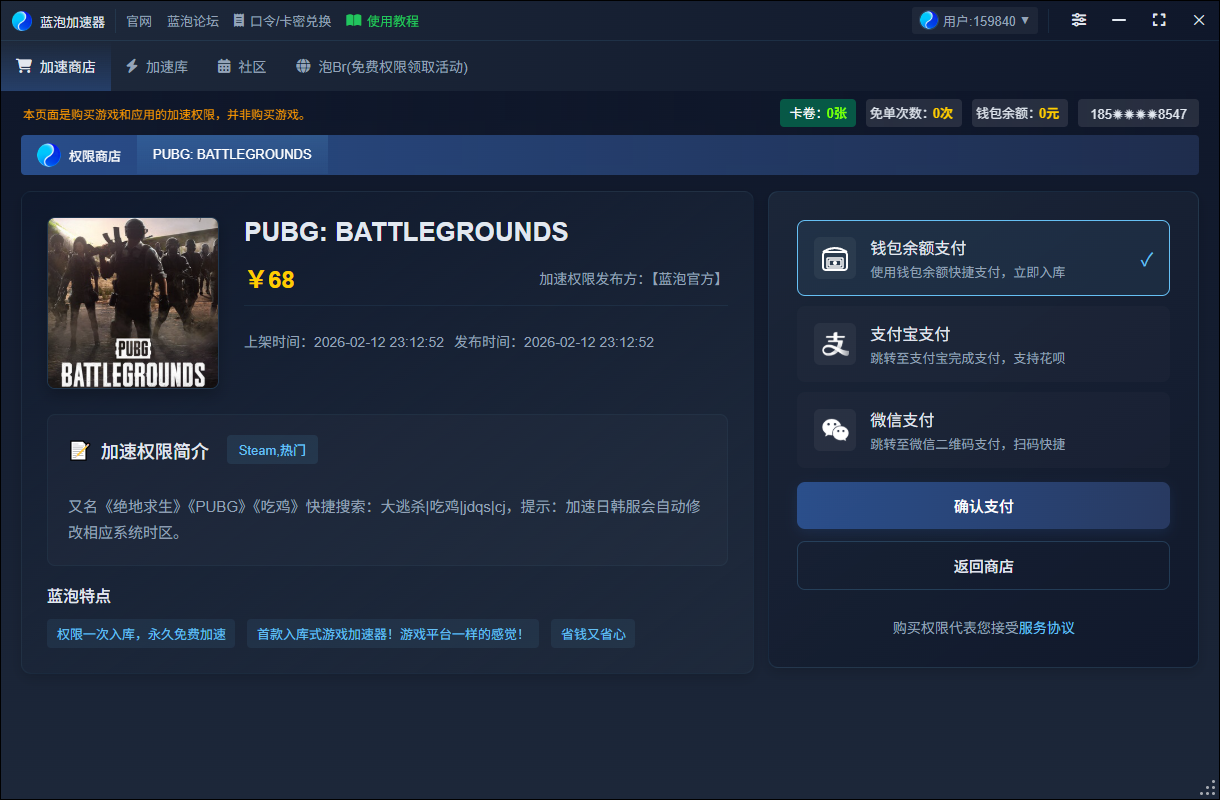The height and width of the screenshot is (800, 1220).
Task: Click the PUBG BATTLEGROUNDS cover thumbnail
Action: click(133, 303)
